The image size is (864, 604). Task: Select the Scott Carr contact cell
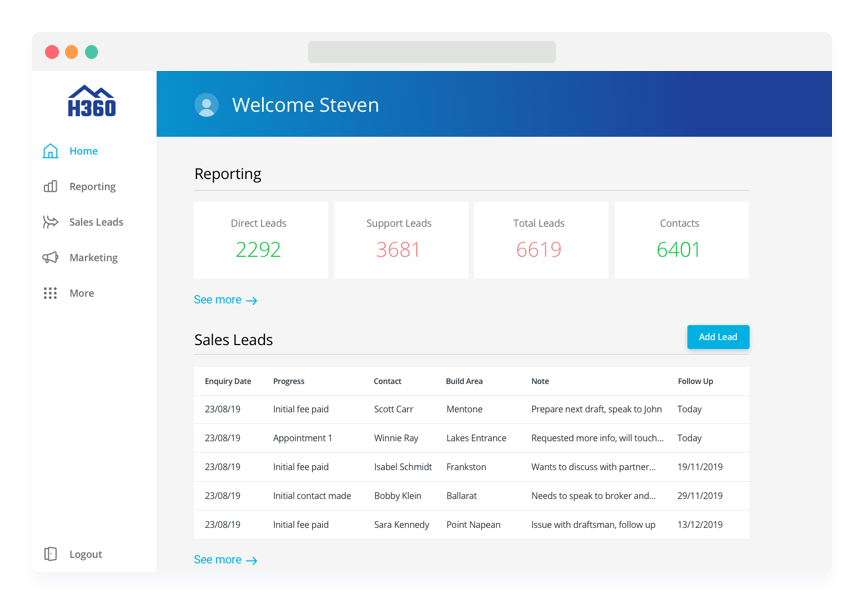pyautogui.click(x=393, y=409)
